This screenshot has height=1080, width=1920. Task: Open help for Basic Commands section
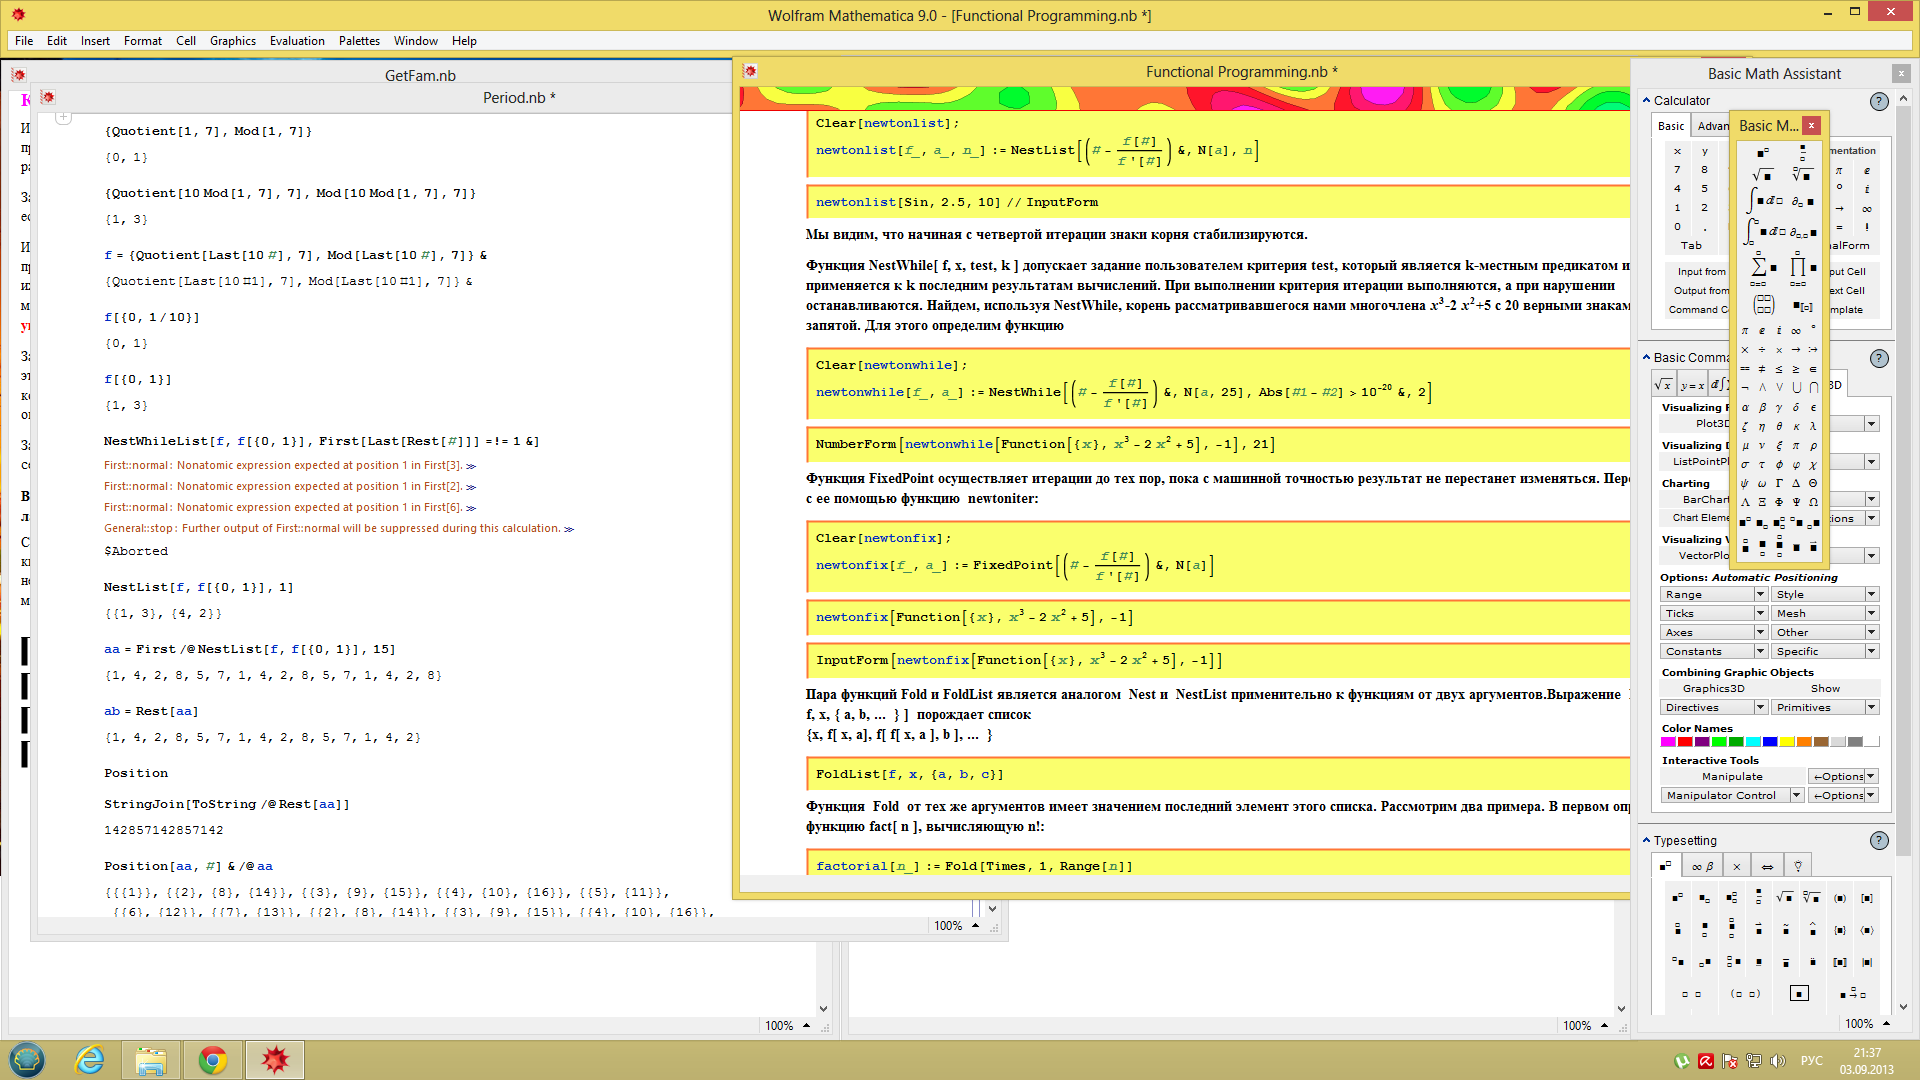click(1879, 358)
